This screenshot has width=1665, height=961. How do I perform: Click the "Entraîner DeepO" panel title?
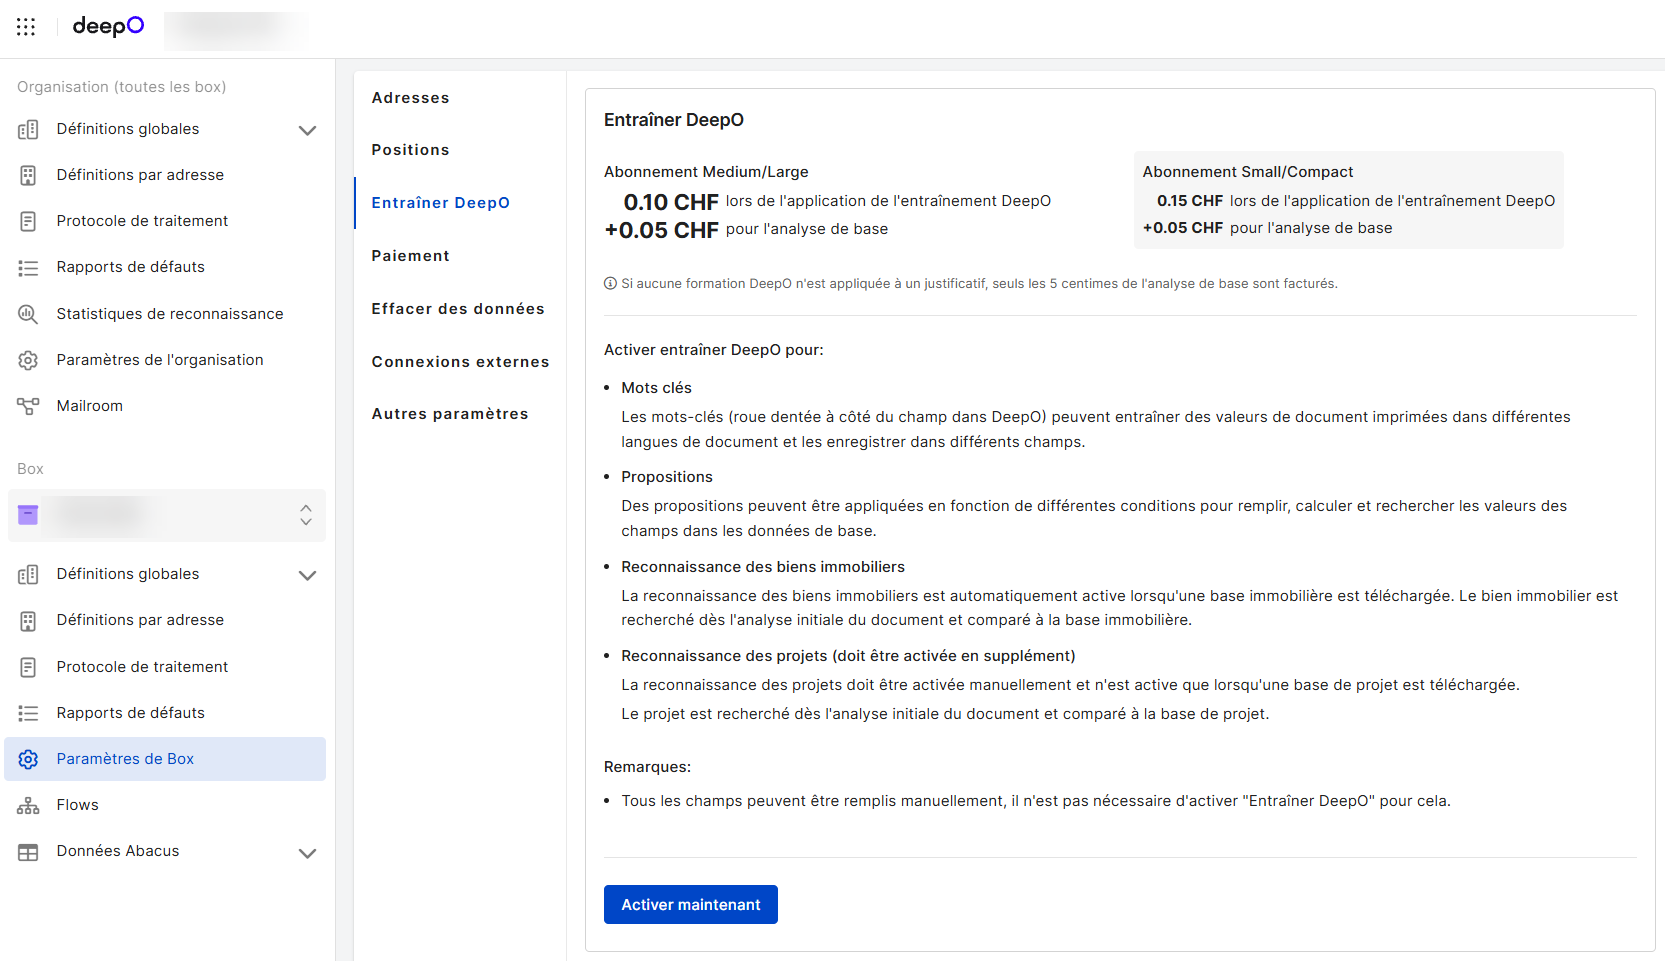[x=674, y=120]
